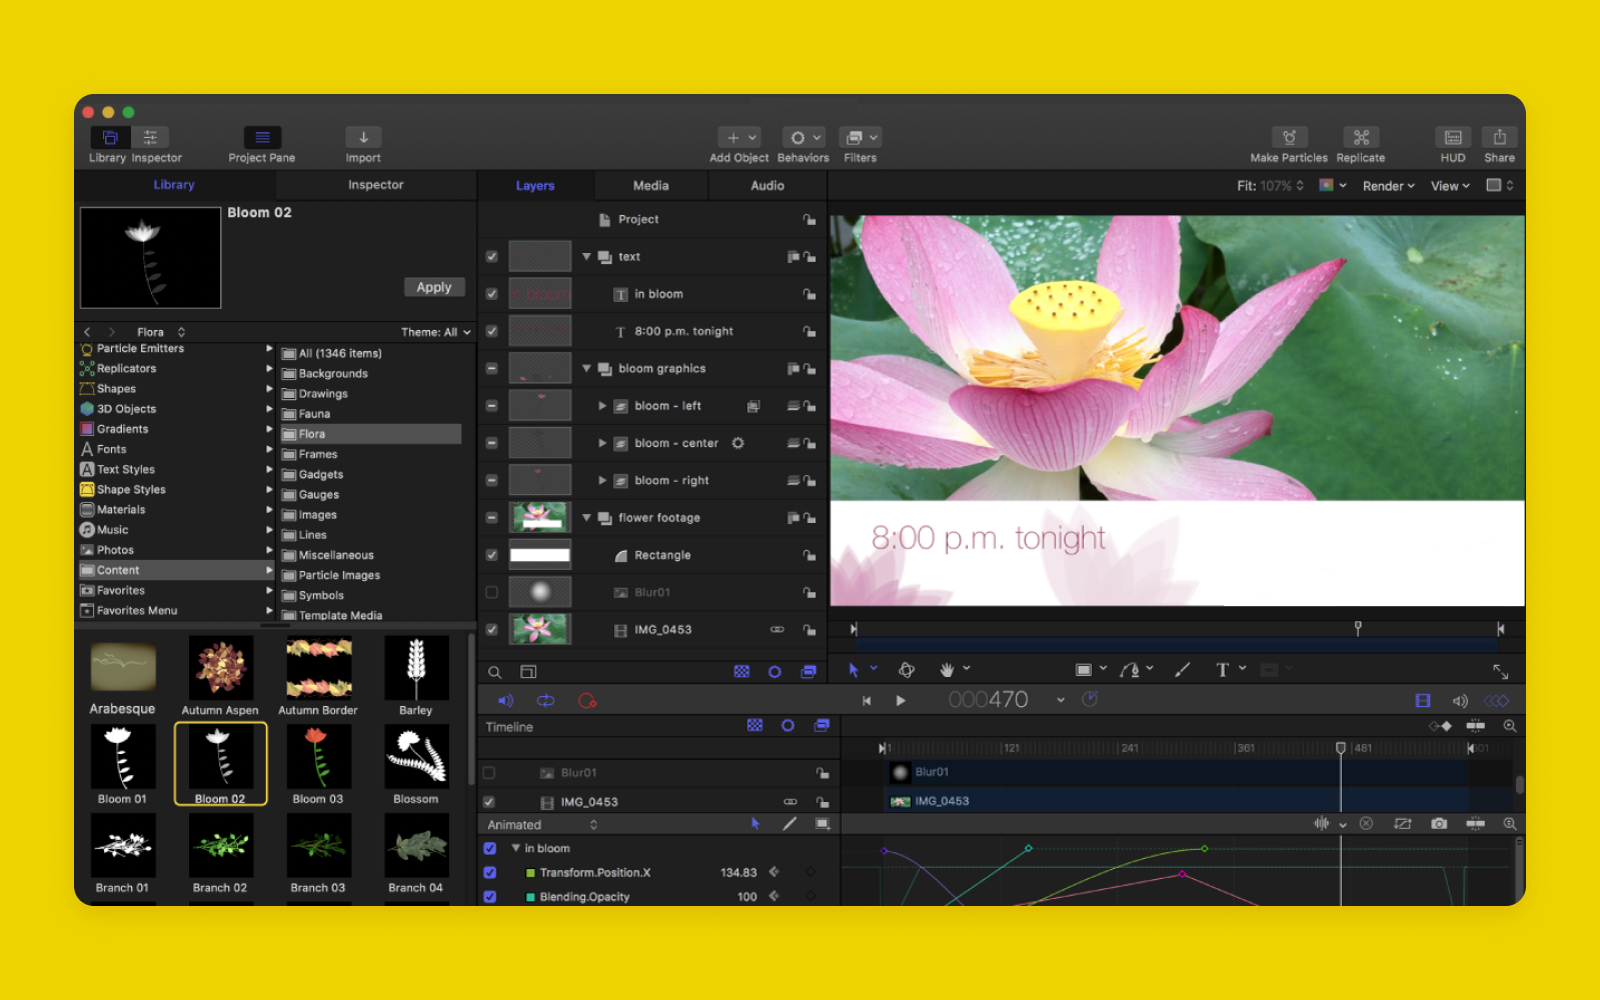Switch to the Media tab
Viewport: 1600px width, 1000px height.
tap(650, 185)
